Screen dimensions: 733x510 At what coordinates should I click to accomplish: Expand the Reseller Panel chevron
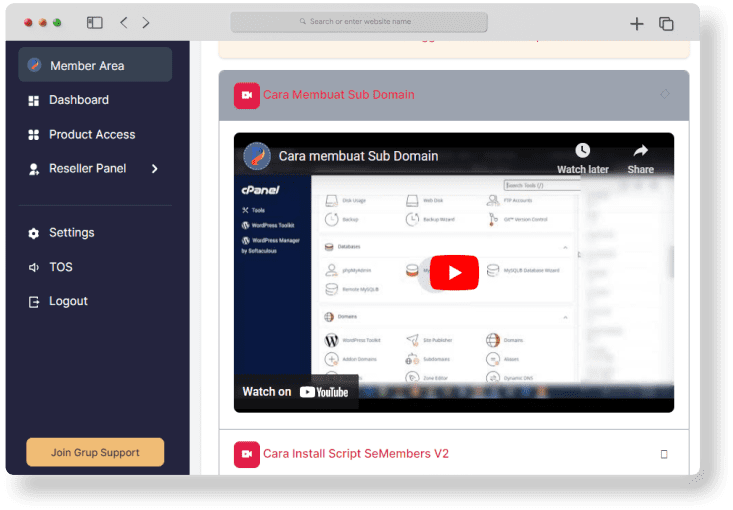tap(154, 169)
